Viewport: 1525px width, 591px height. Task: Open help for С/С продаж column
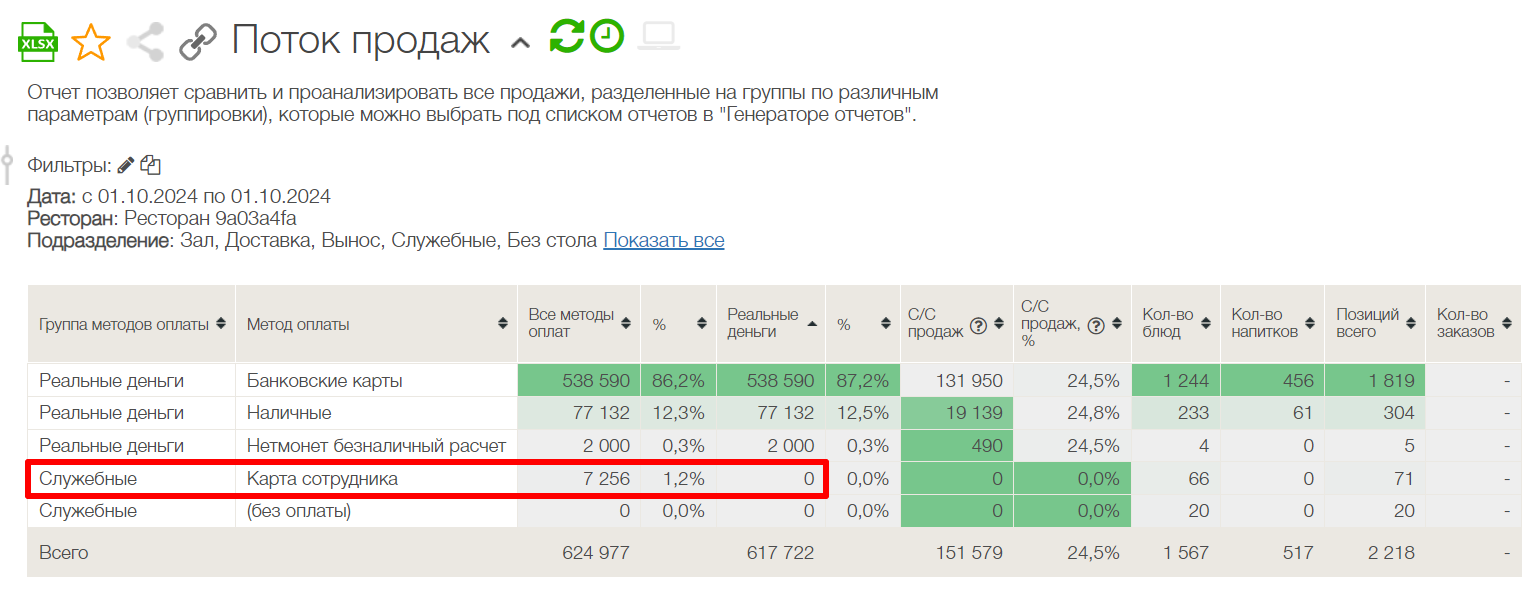[978, 324]
